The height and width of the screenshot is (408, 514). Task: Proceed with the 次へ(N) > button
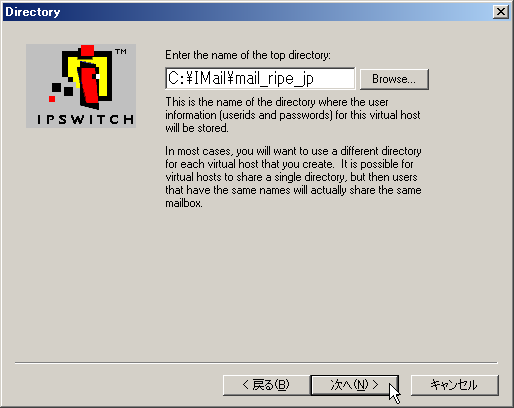pos(354,385)
